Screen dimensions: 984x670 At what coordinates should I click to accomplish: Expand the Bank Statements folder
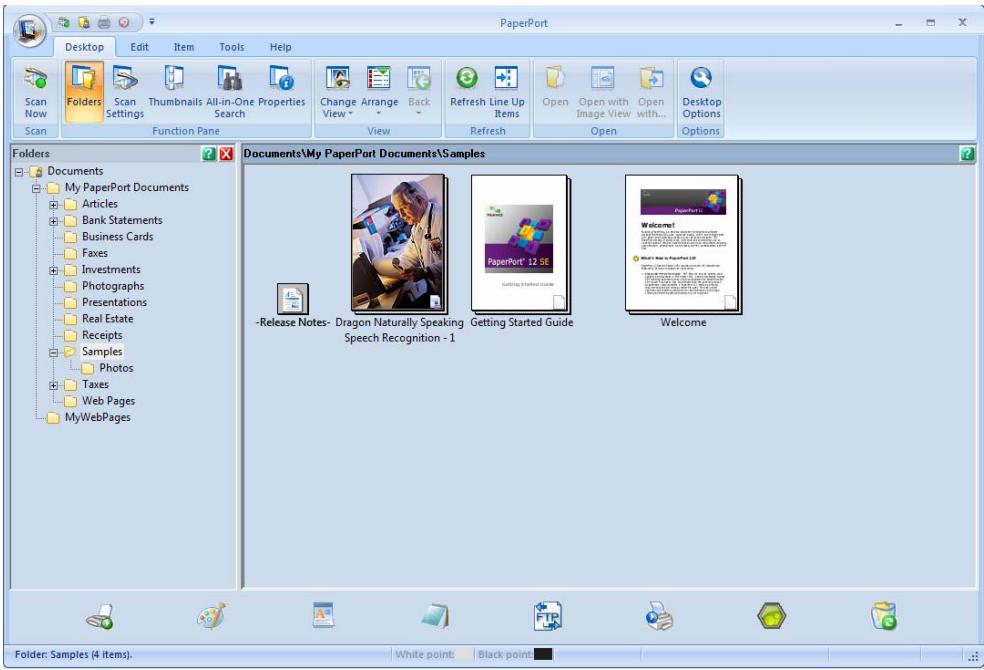click(53, 221)
